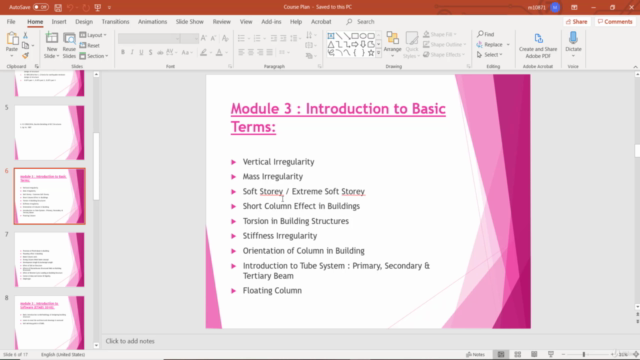This screenshot has height=360, width=640.
Task: Choose the text highlight color
Action: tap(203, 52)
